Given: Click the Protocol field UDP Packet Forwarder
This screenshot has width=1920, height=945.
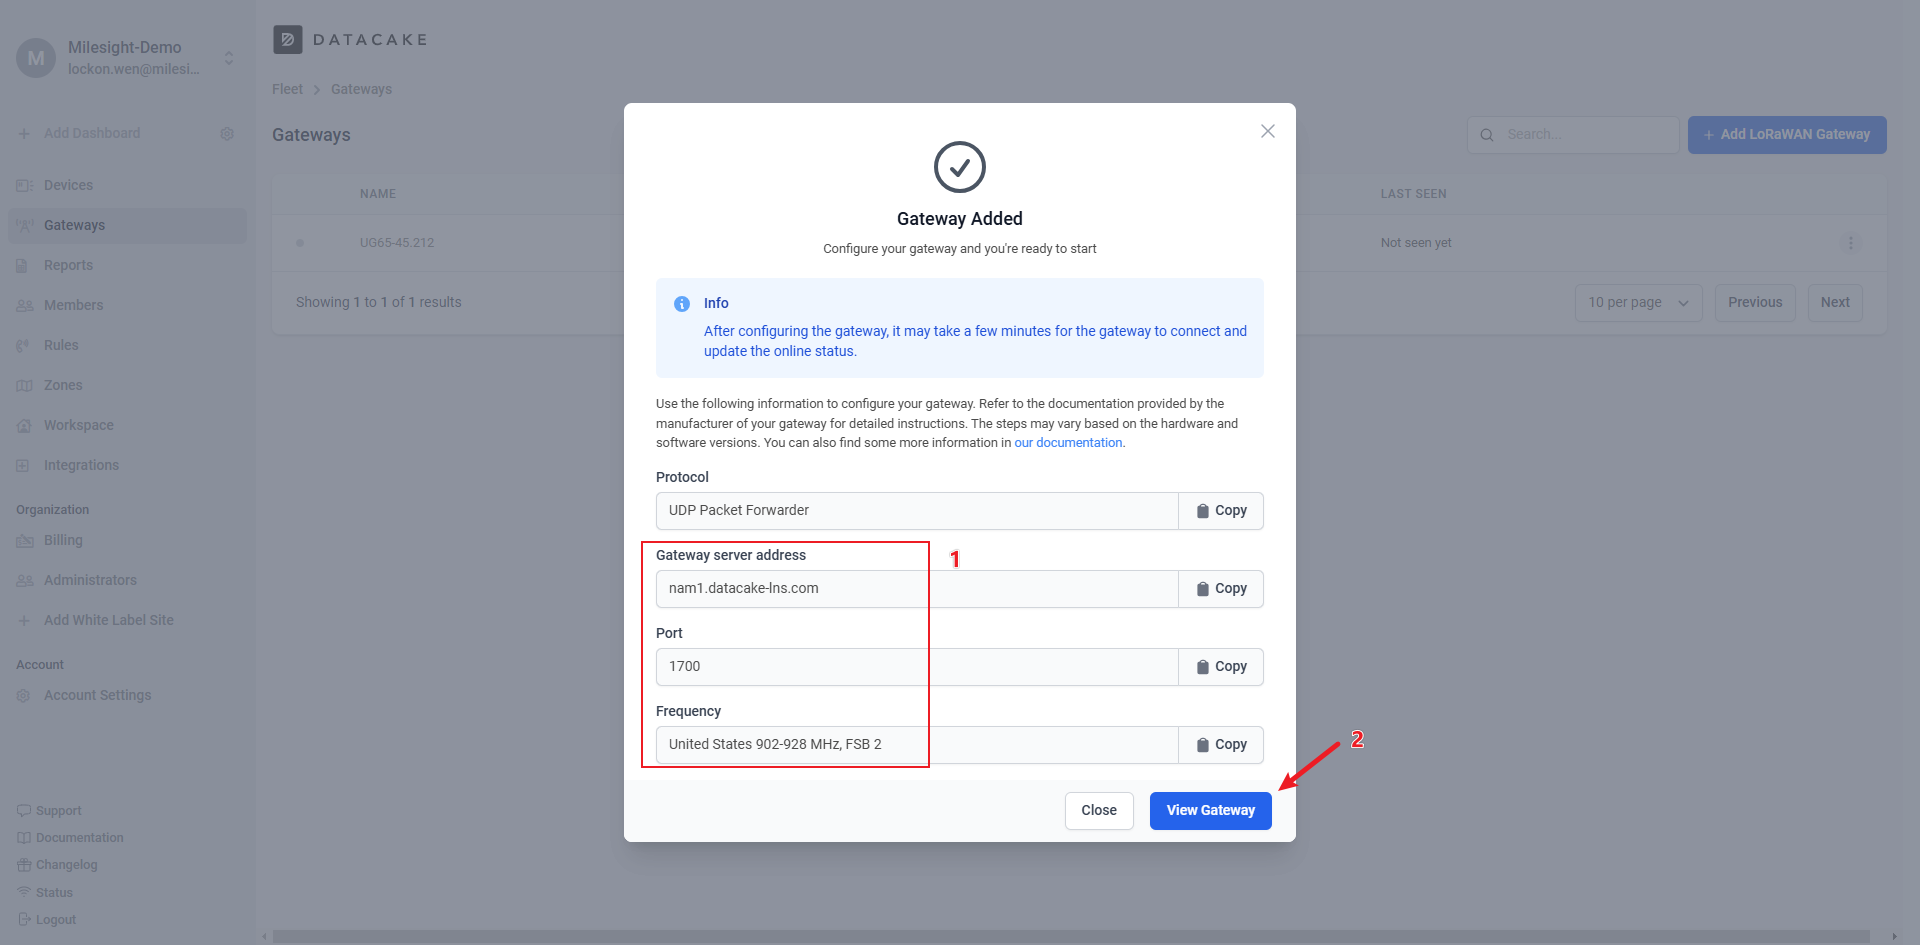Looking at the screenshot, I should tap(917, 511).
